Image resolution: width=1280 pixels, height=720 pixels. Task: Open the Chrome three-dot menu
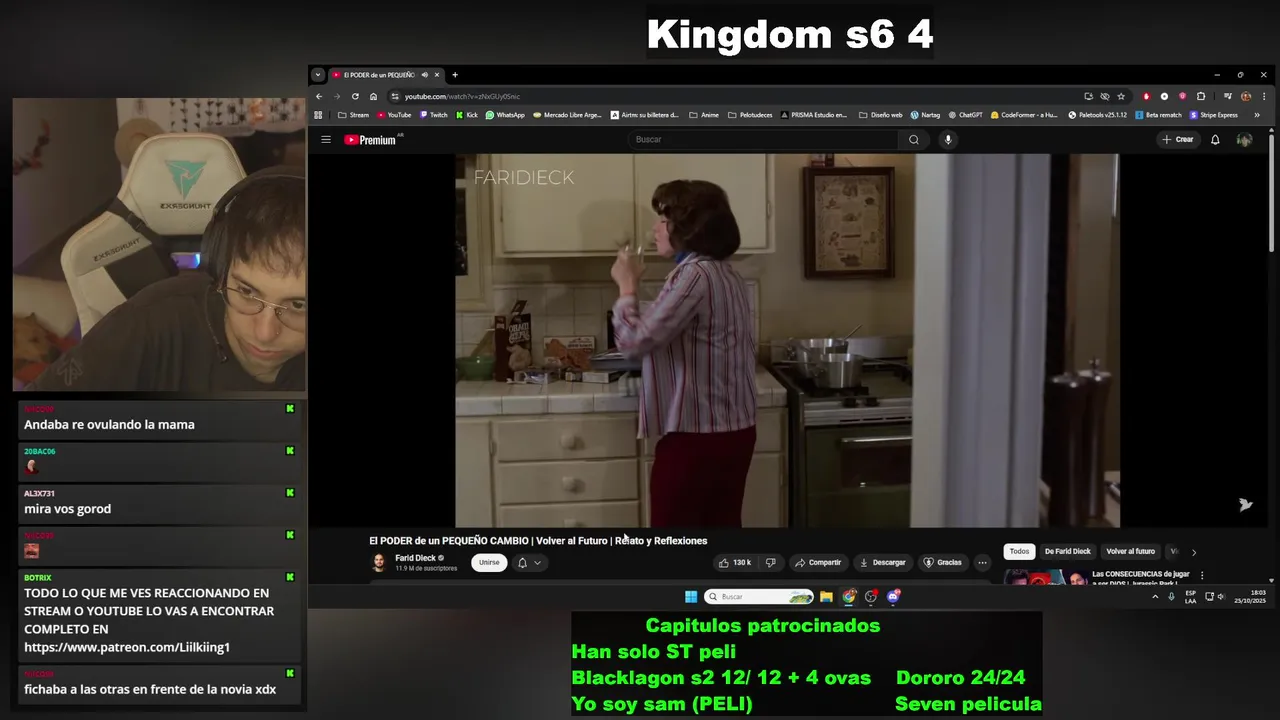1263,96
